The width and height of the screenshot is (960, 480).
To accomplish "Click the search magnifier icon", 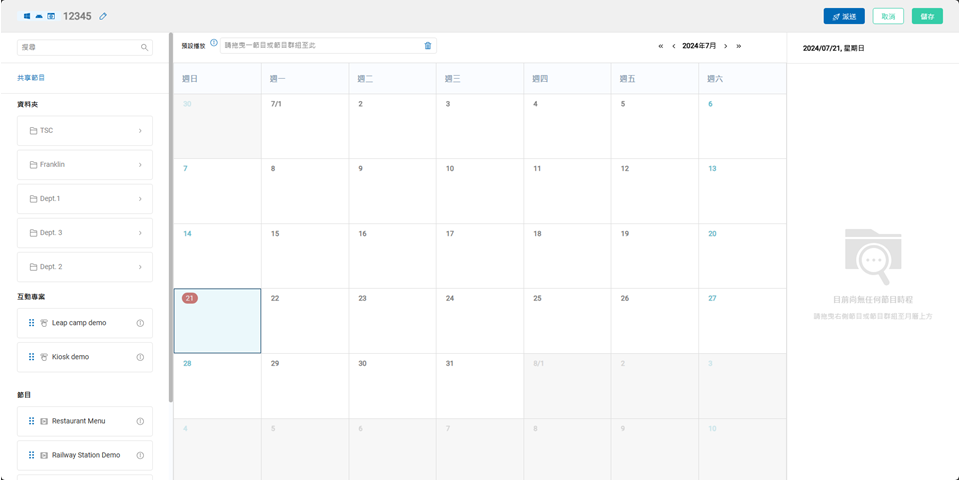I will [x=144, y=47].
